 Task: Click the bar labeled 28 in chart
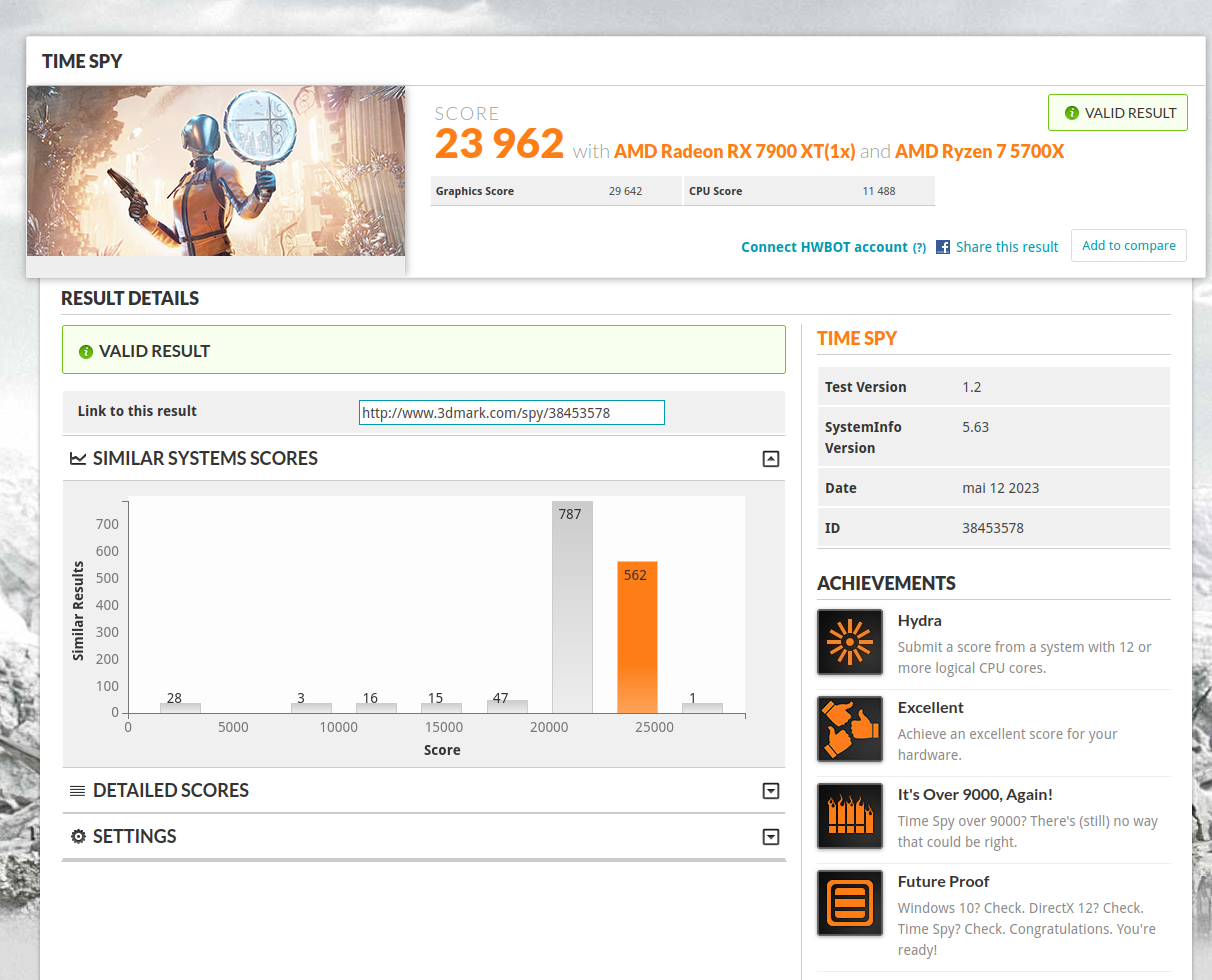click(180, 708)
